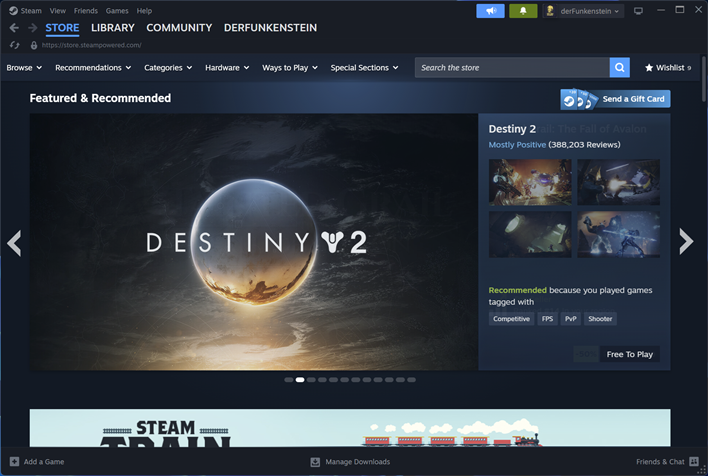708x476 pixels.
Task: Select the STORE tab
Action: click(62, 28)
